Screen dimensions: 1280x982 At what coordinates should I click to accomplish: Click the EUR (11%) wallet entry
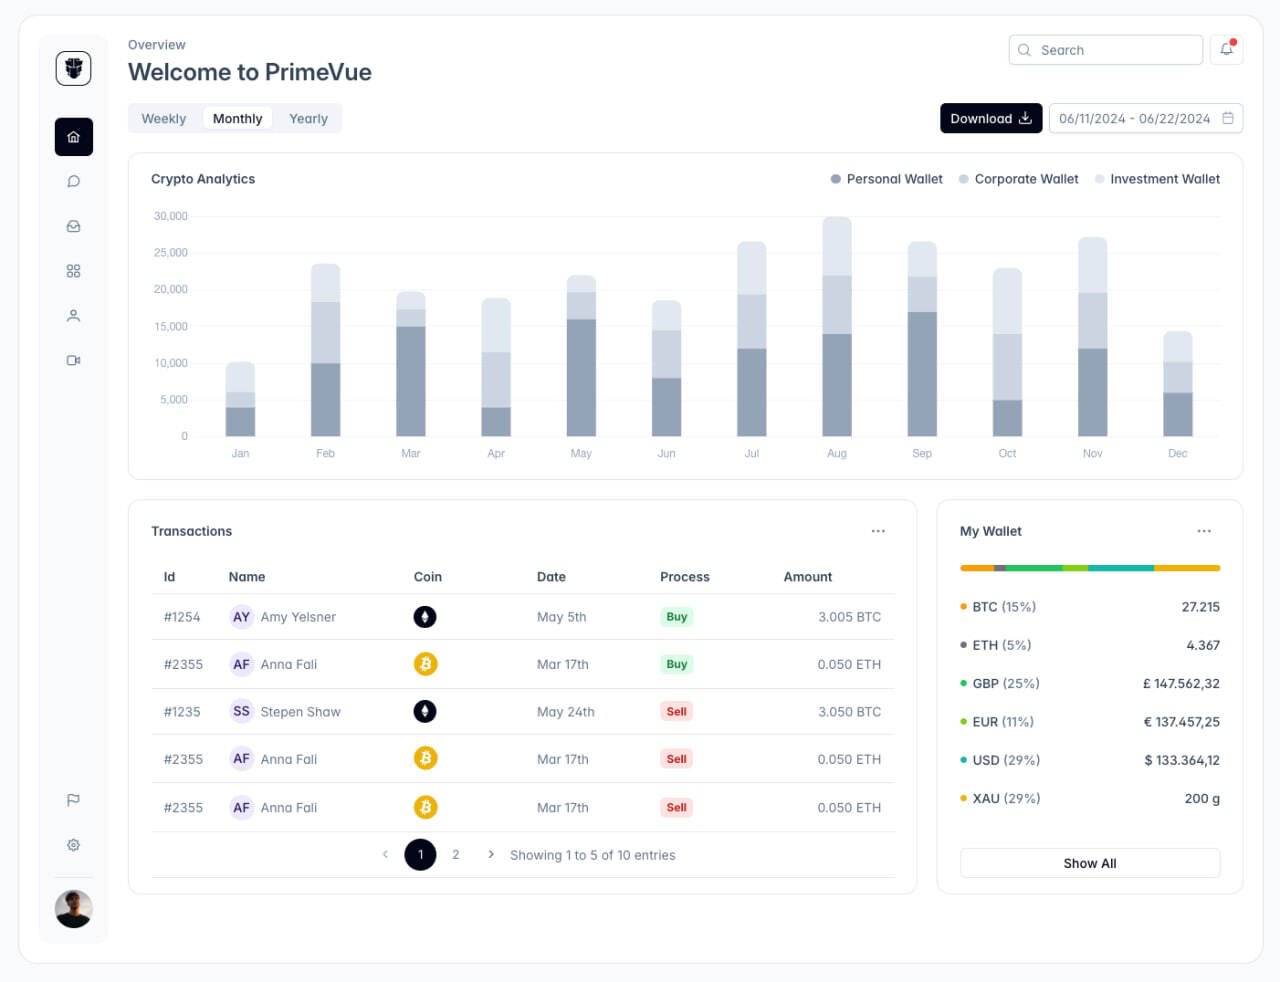coord(1090,722)
